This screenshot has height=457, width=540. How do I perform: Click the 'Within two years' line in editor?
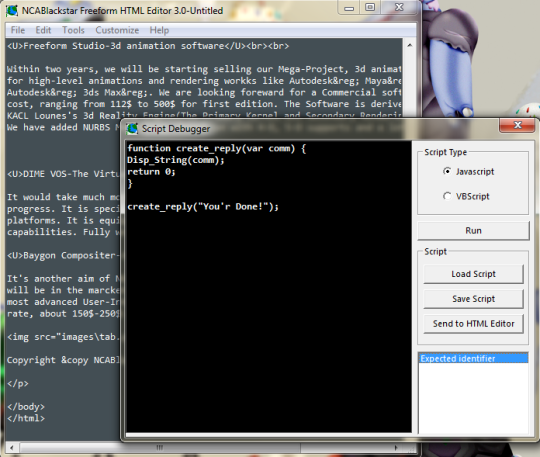[204, 69]
